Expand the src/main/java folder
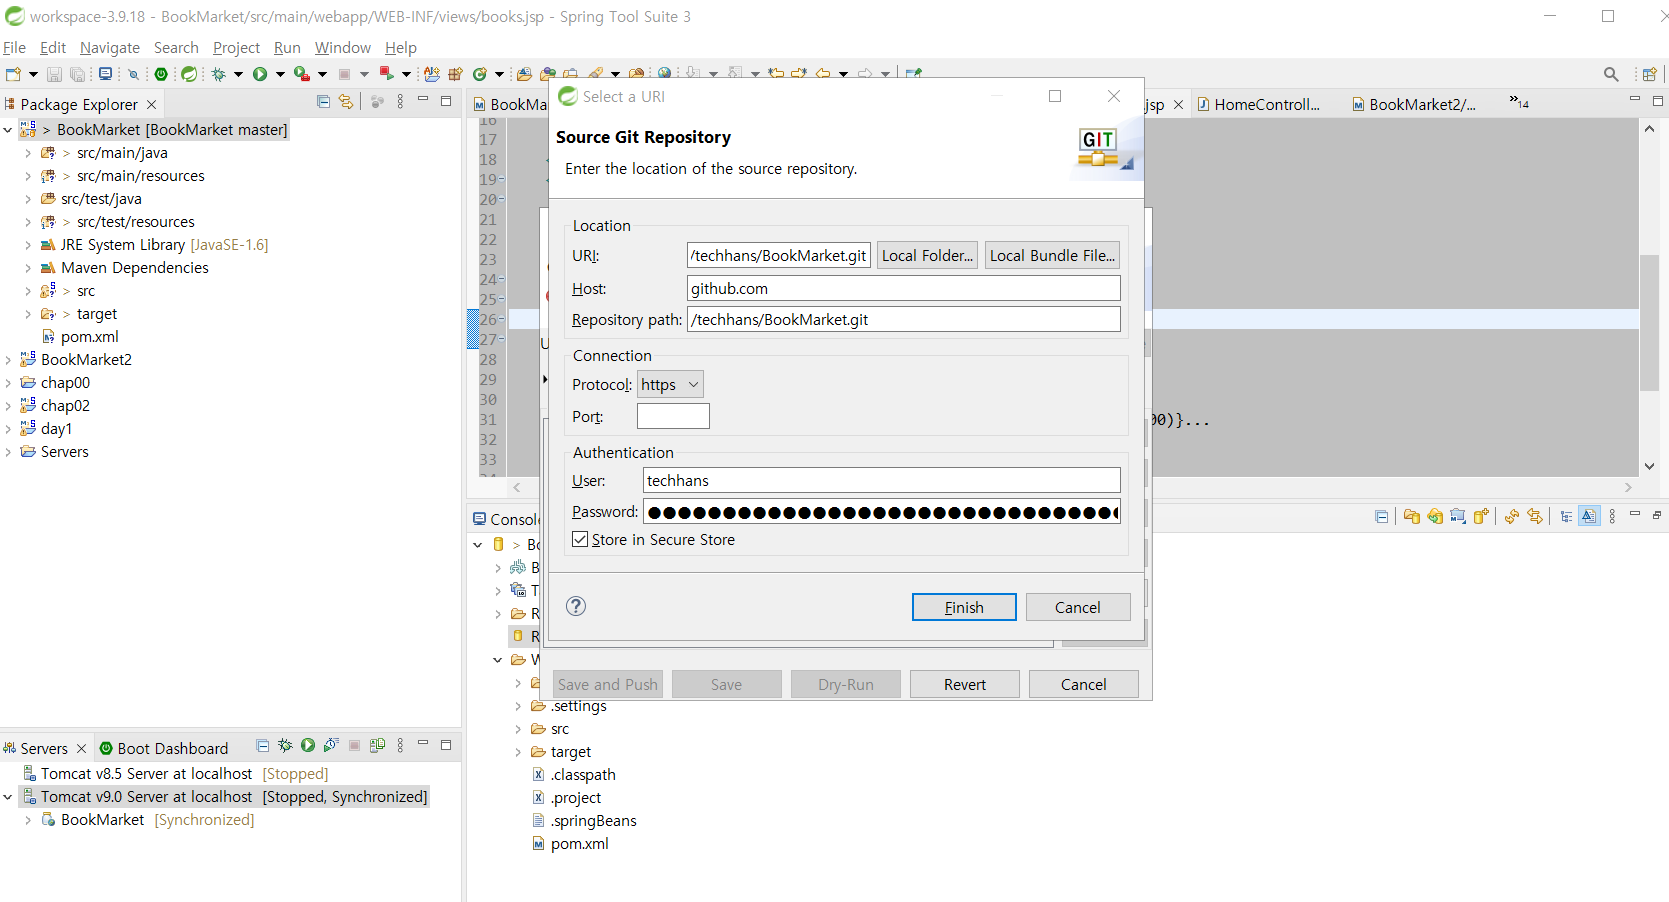The image size is (1669, 902). pos(28,153)
